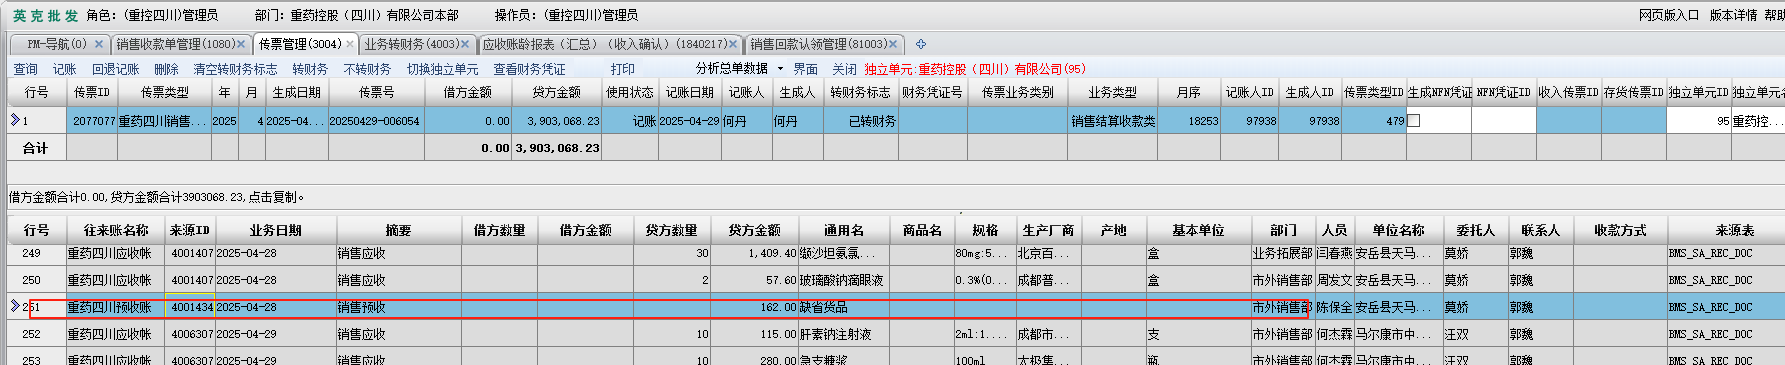Click the 借方金额合计 copy summary line
This screenshot has height=365, width=1785.
point(157,197)
